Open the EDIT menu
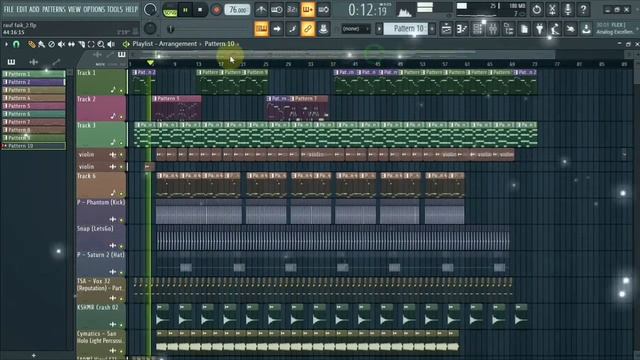 22,9
